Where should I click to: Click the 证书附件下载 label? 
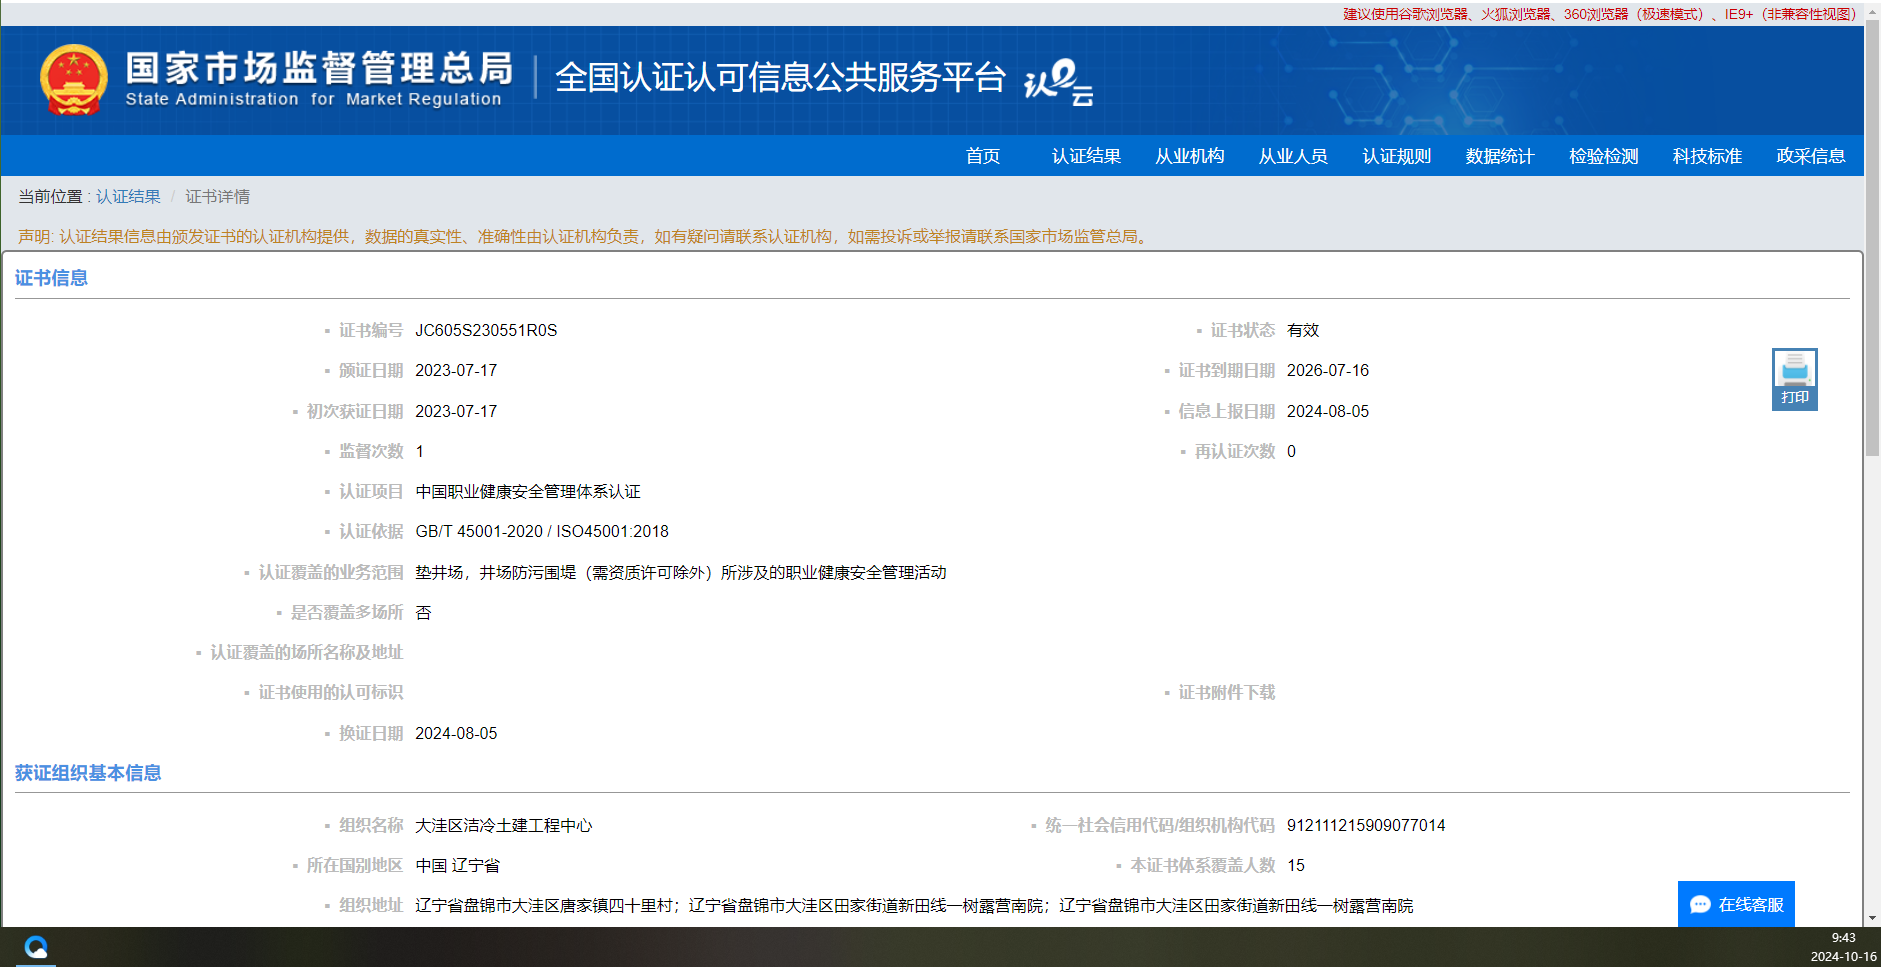1226,692
